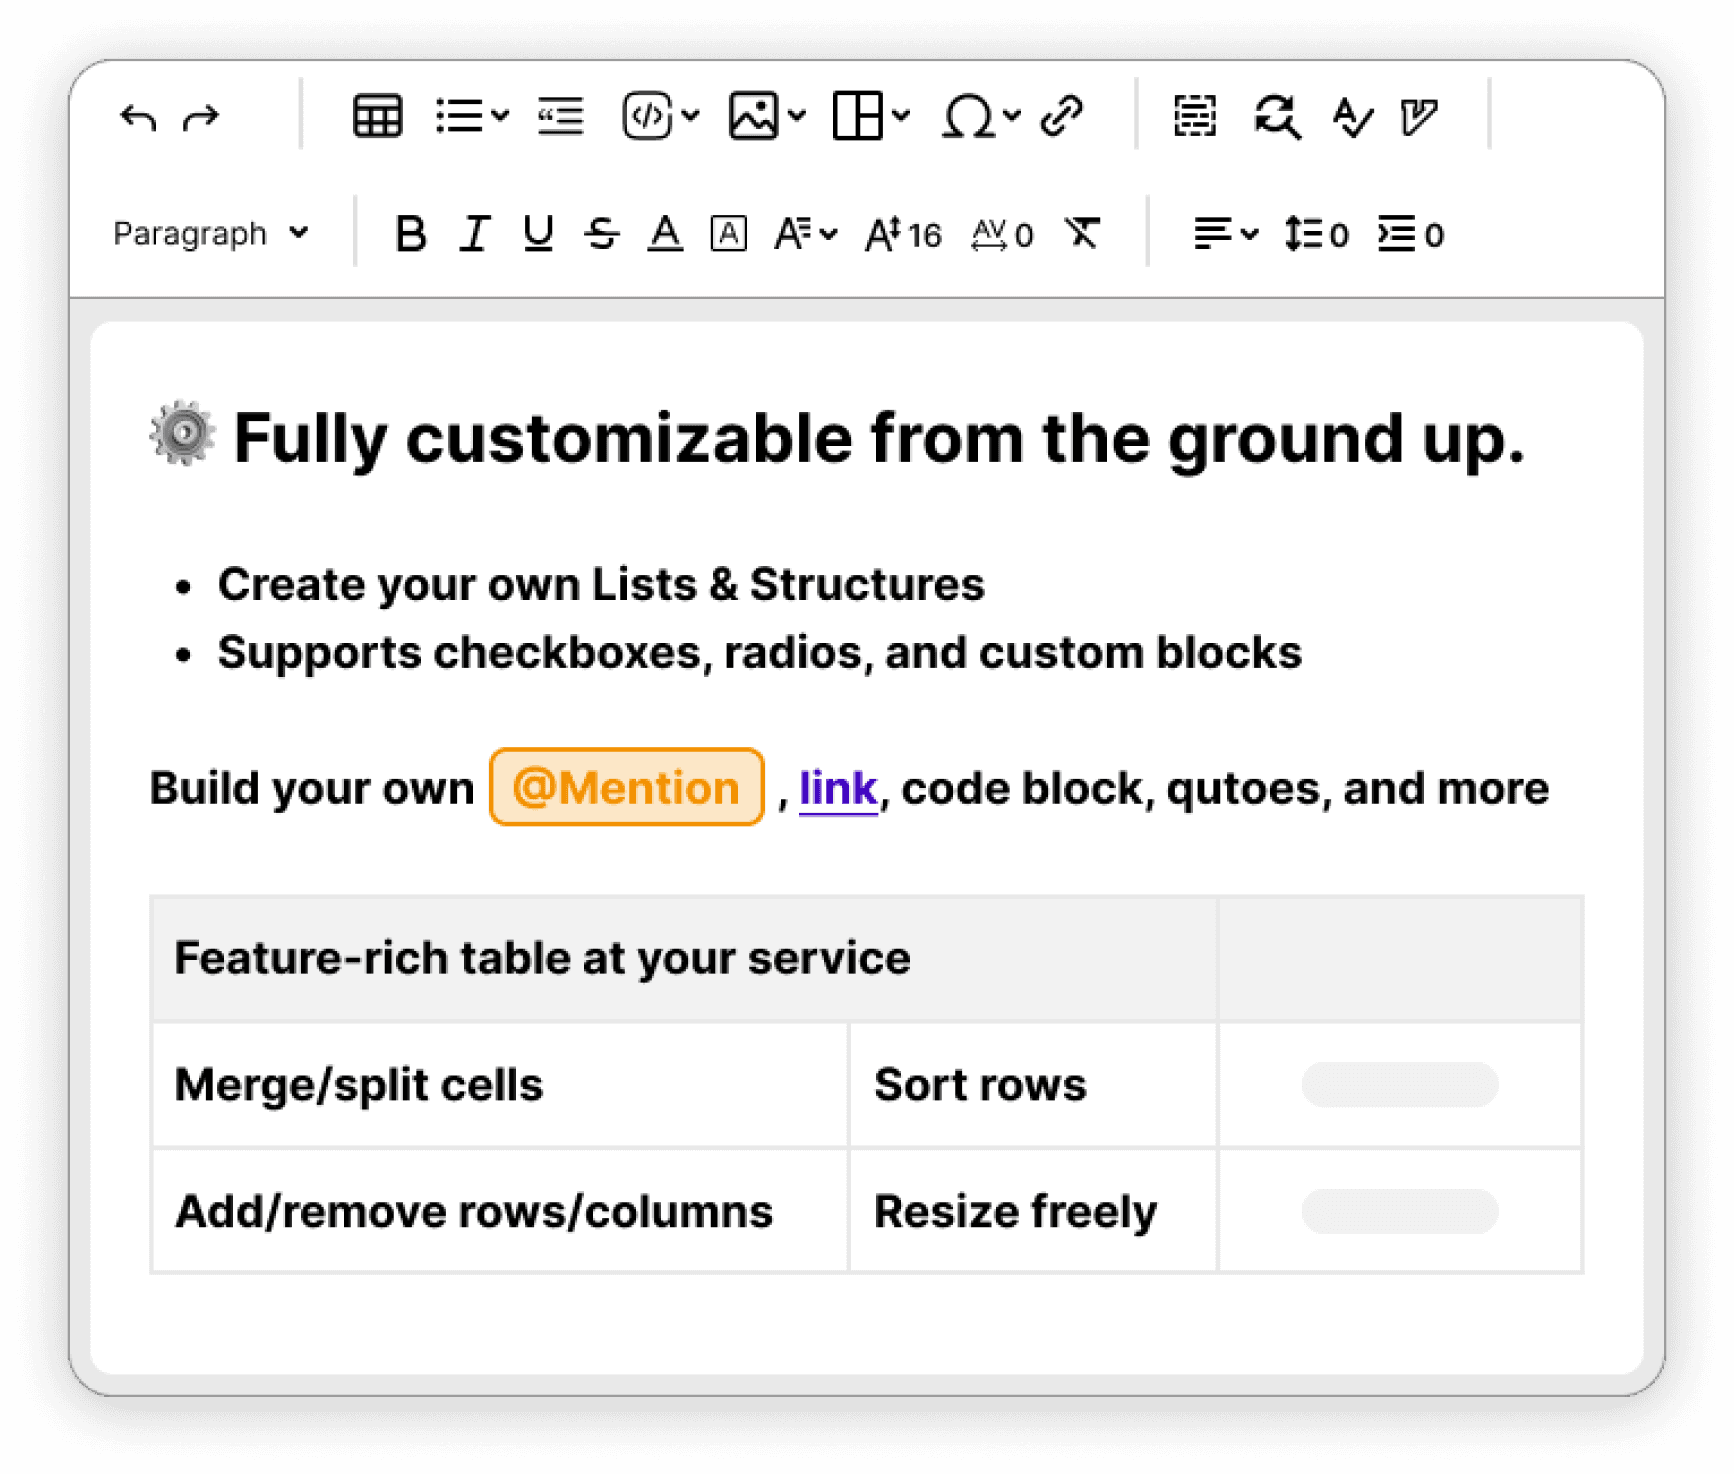This screenshot has width=1734, height=1474.
Task: Toggle bold formatting
Action: tap(410, 233)
